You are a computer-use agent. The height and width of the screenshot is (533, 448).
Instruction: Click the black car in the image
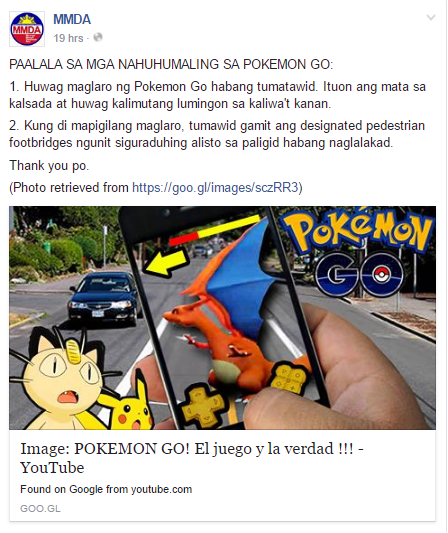[103, 297]
